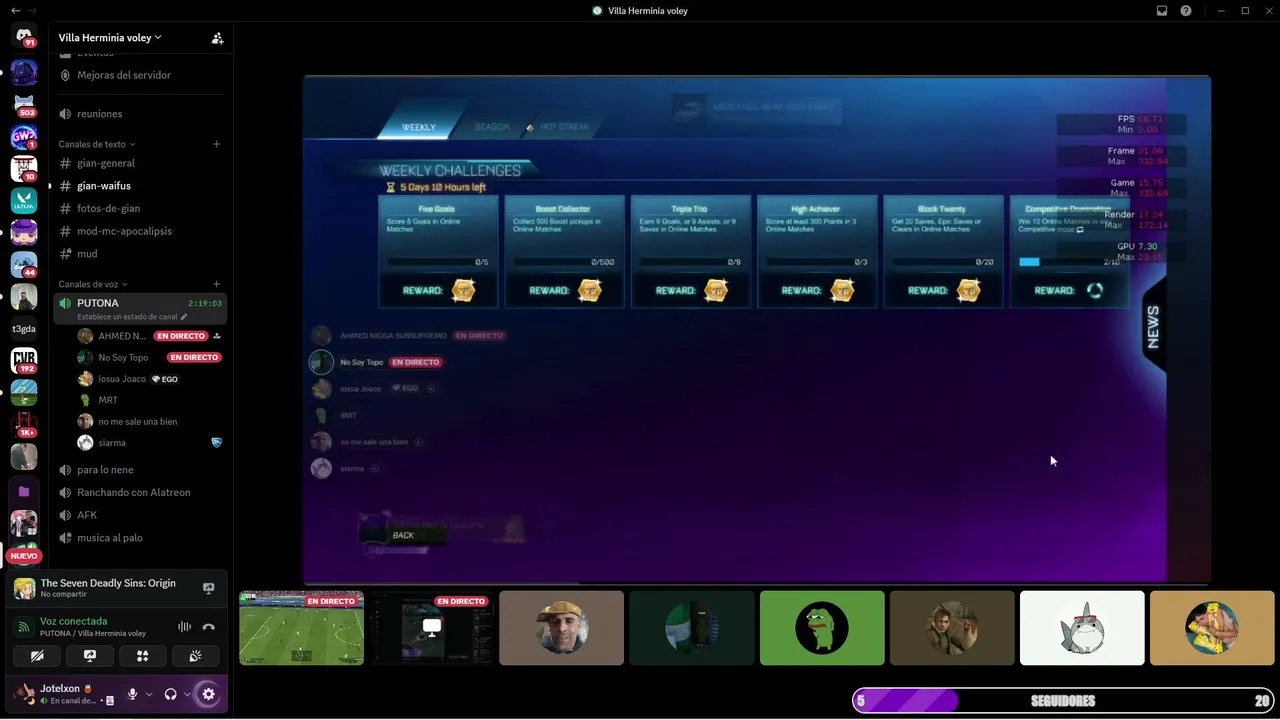Toggle headphone deafen

point(171,694)
